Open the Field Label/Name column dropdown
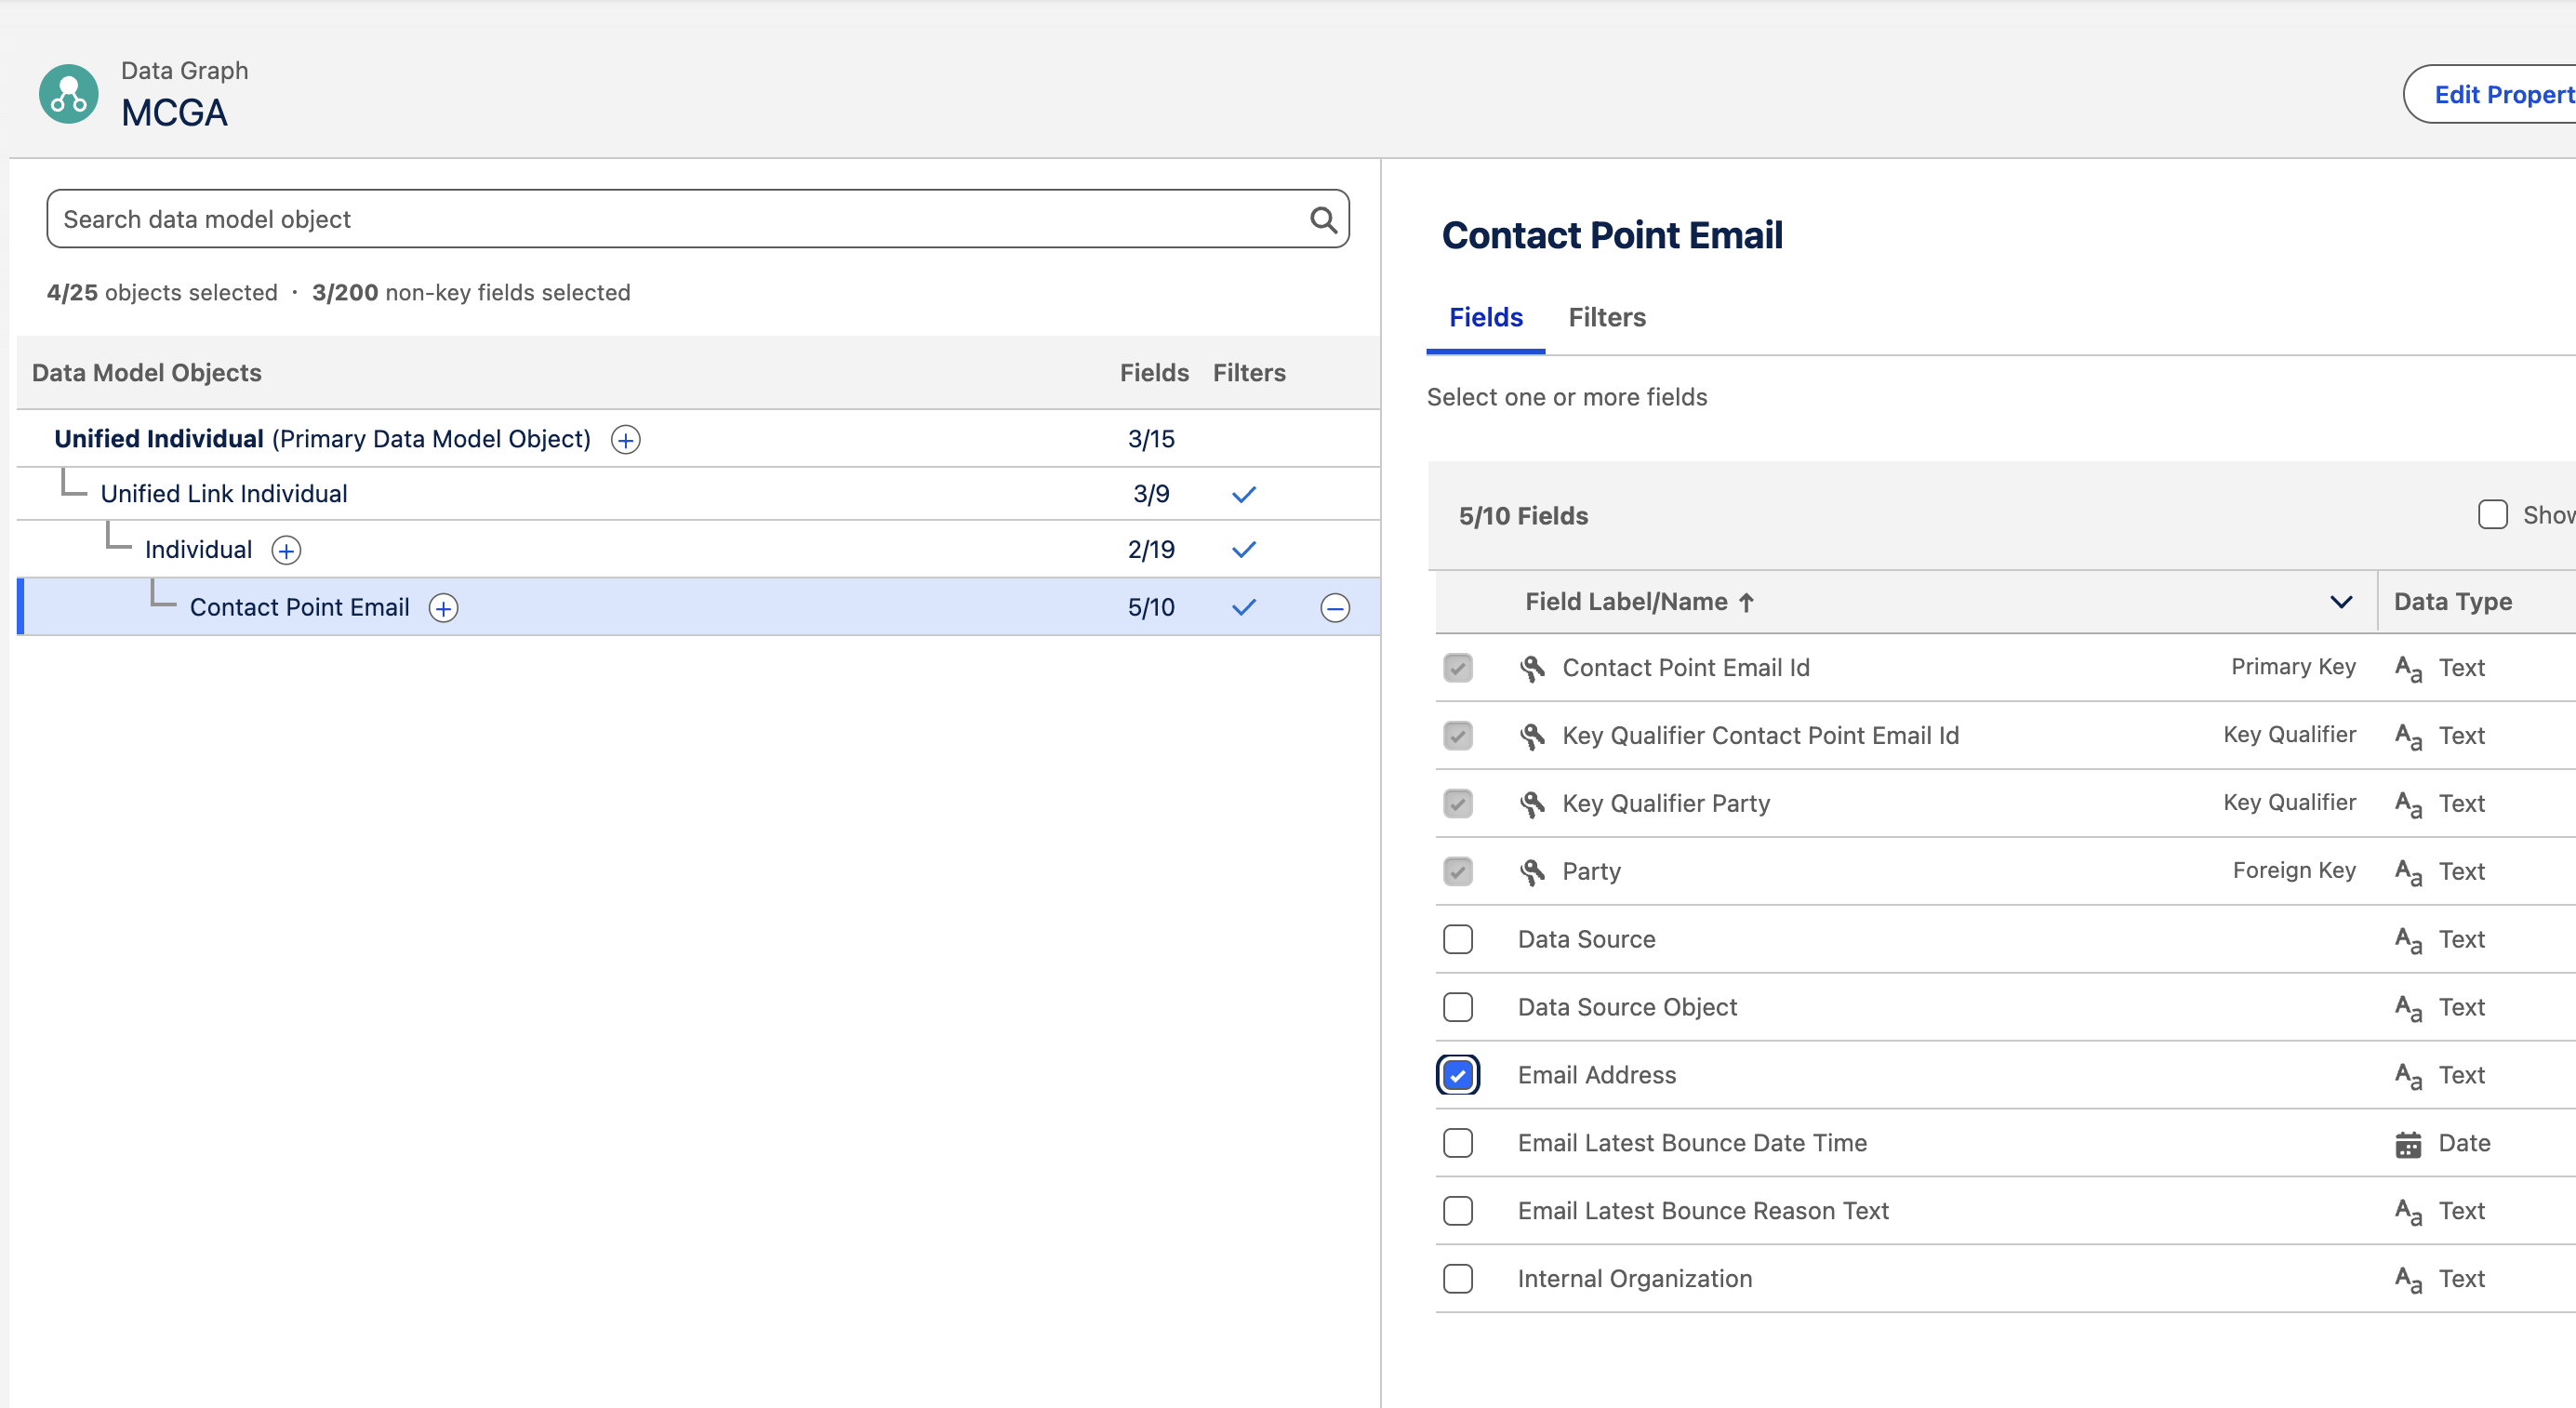The image size is (2576, 1408). click(x=2340, y=602)
